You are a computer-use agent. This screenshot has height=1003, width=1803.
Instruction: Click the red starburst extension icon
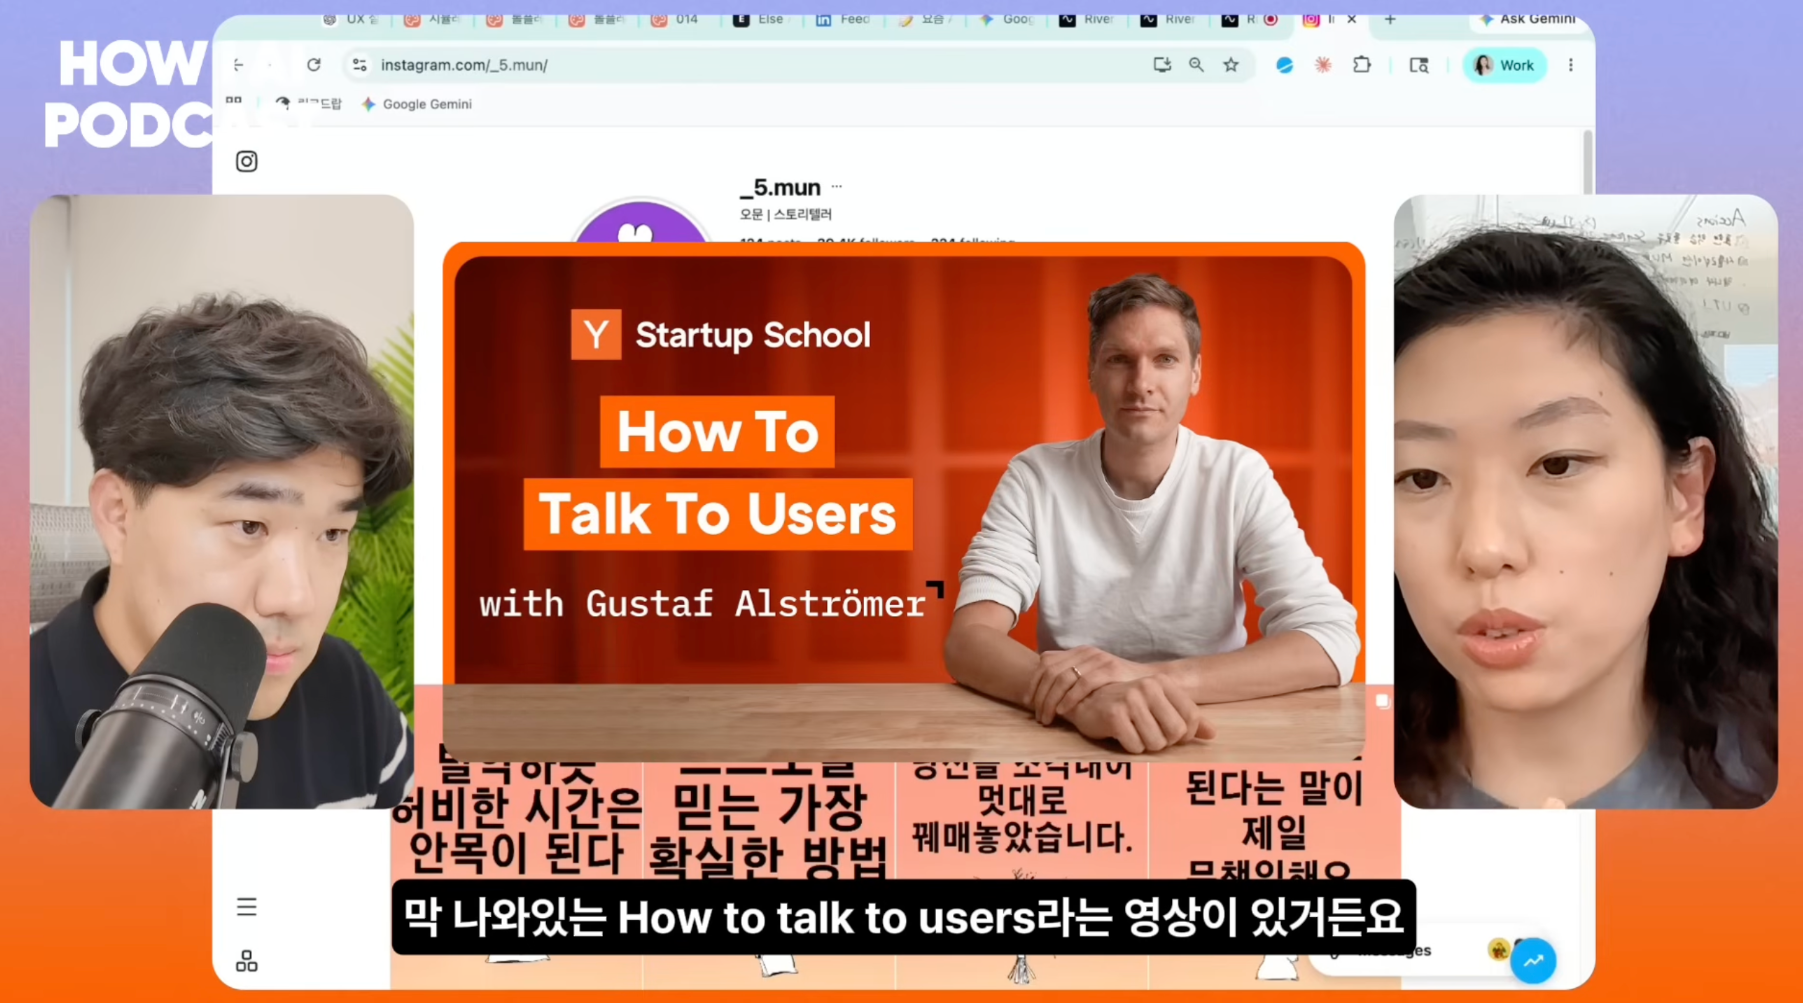(x=1323, y=65)
